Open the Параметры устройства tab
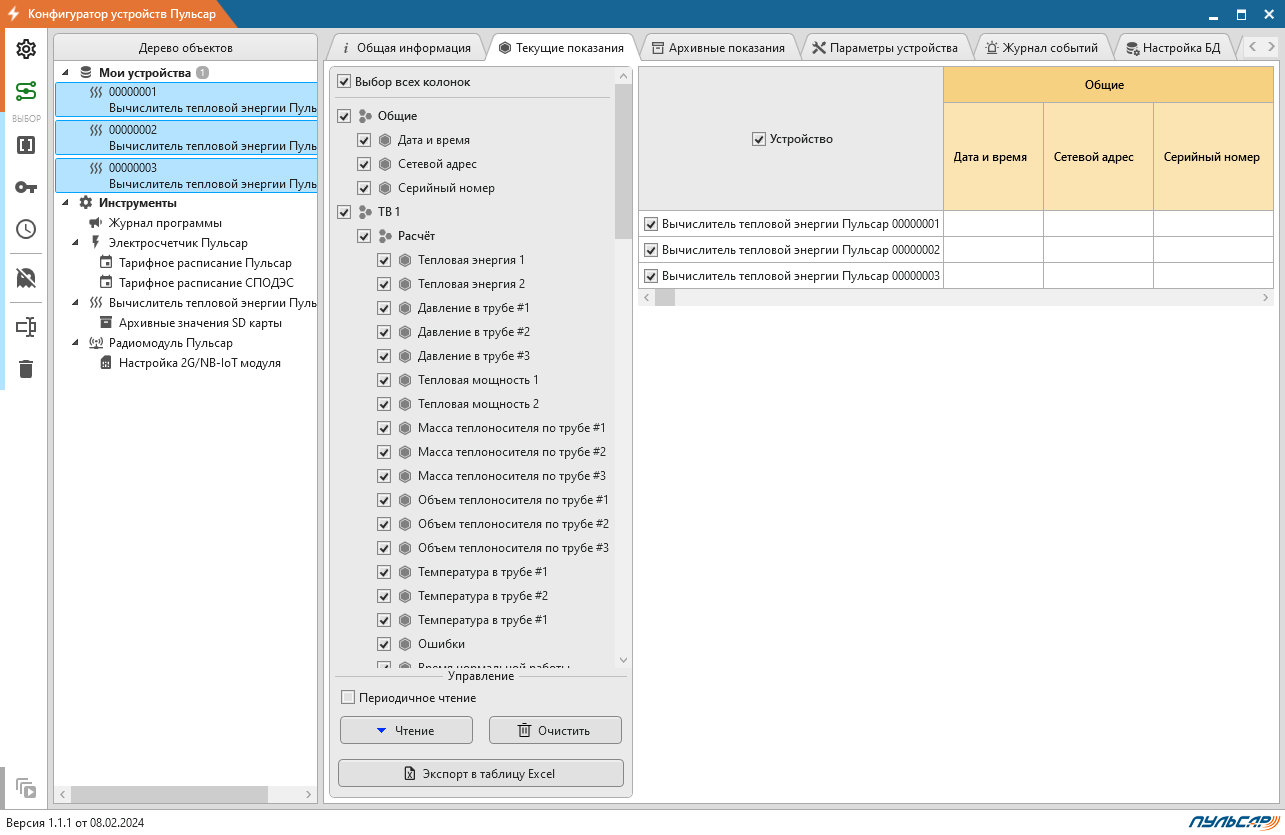 pos(885,47)
